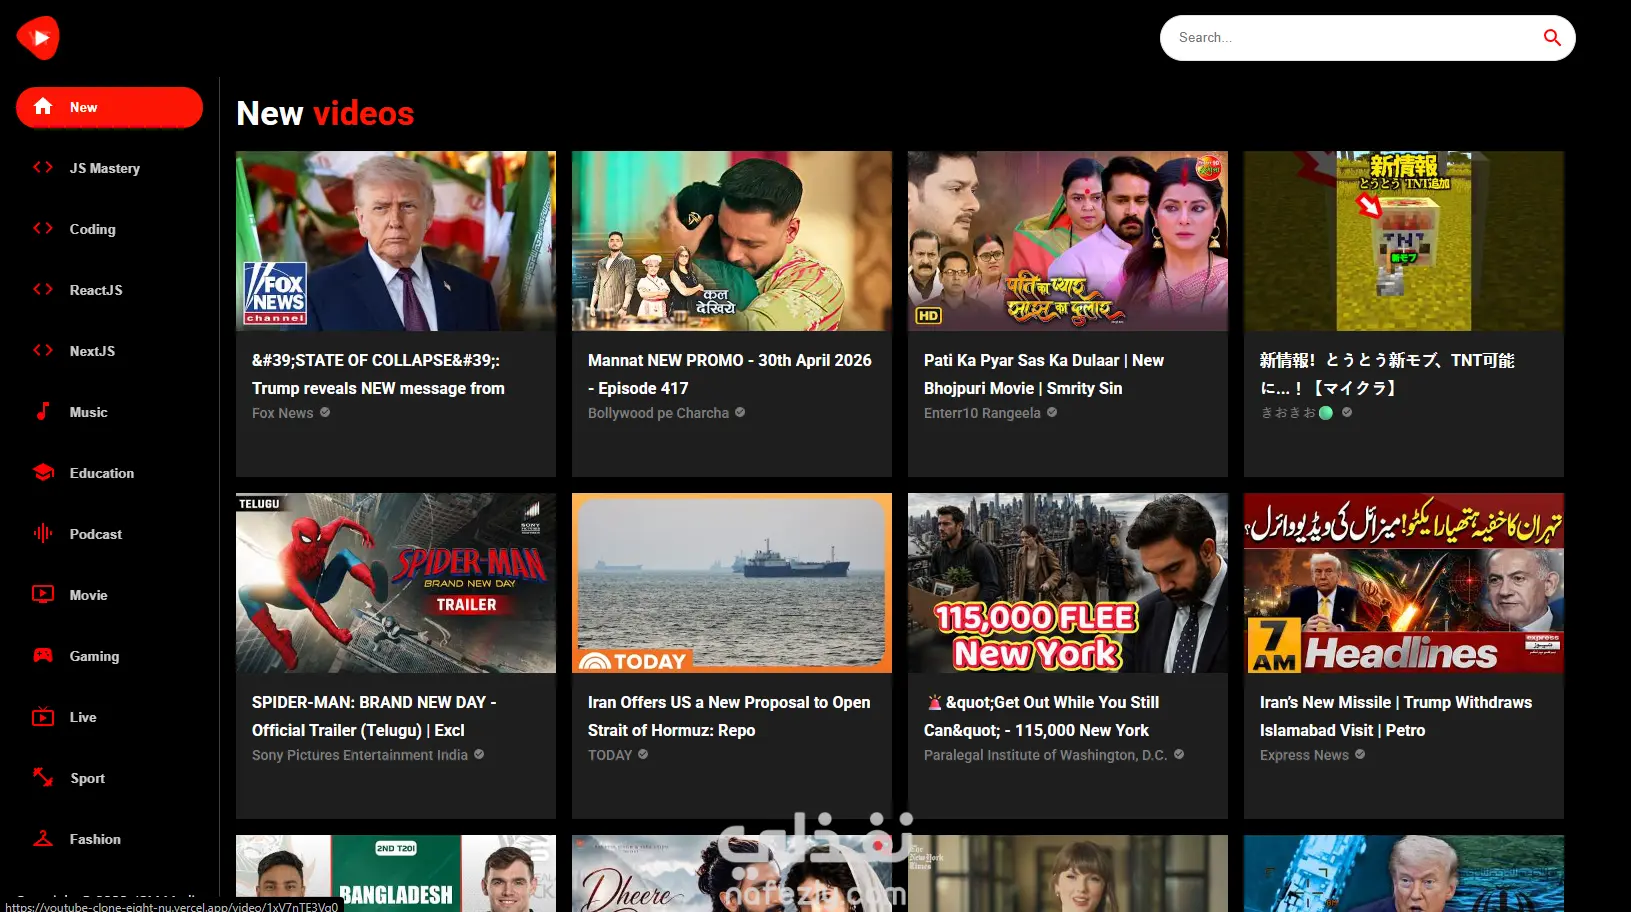Click the Get Out While You Still Can title
The width and height of the screenshot is (1631, 912).
pyautogui.click(x=1042, y=716)
